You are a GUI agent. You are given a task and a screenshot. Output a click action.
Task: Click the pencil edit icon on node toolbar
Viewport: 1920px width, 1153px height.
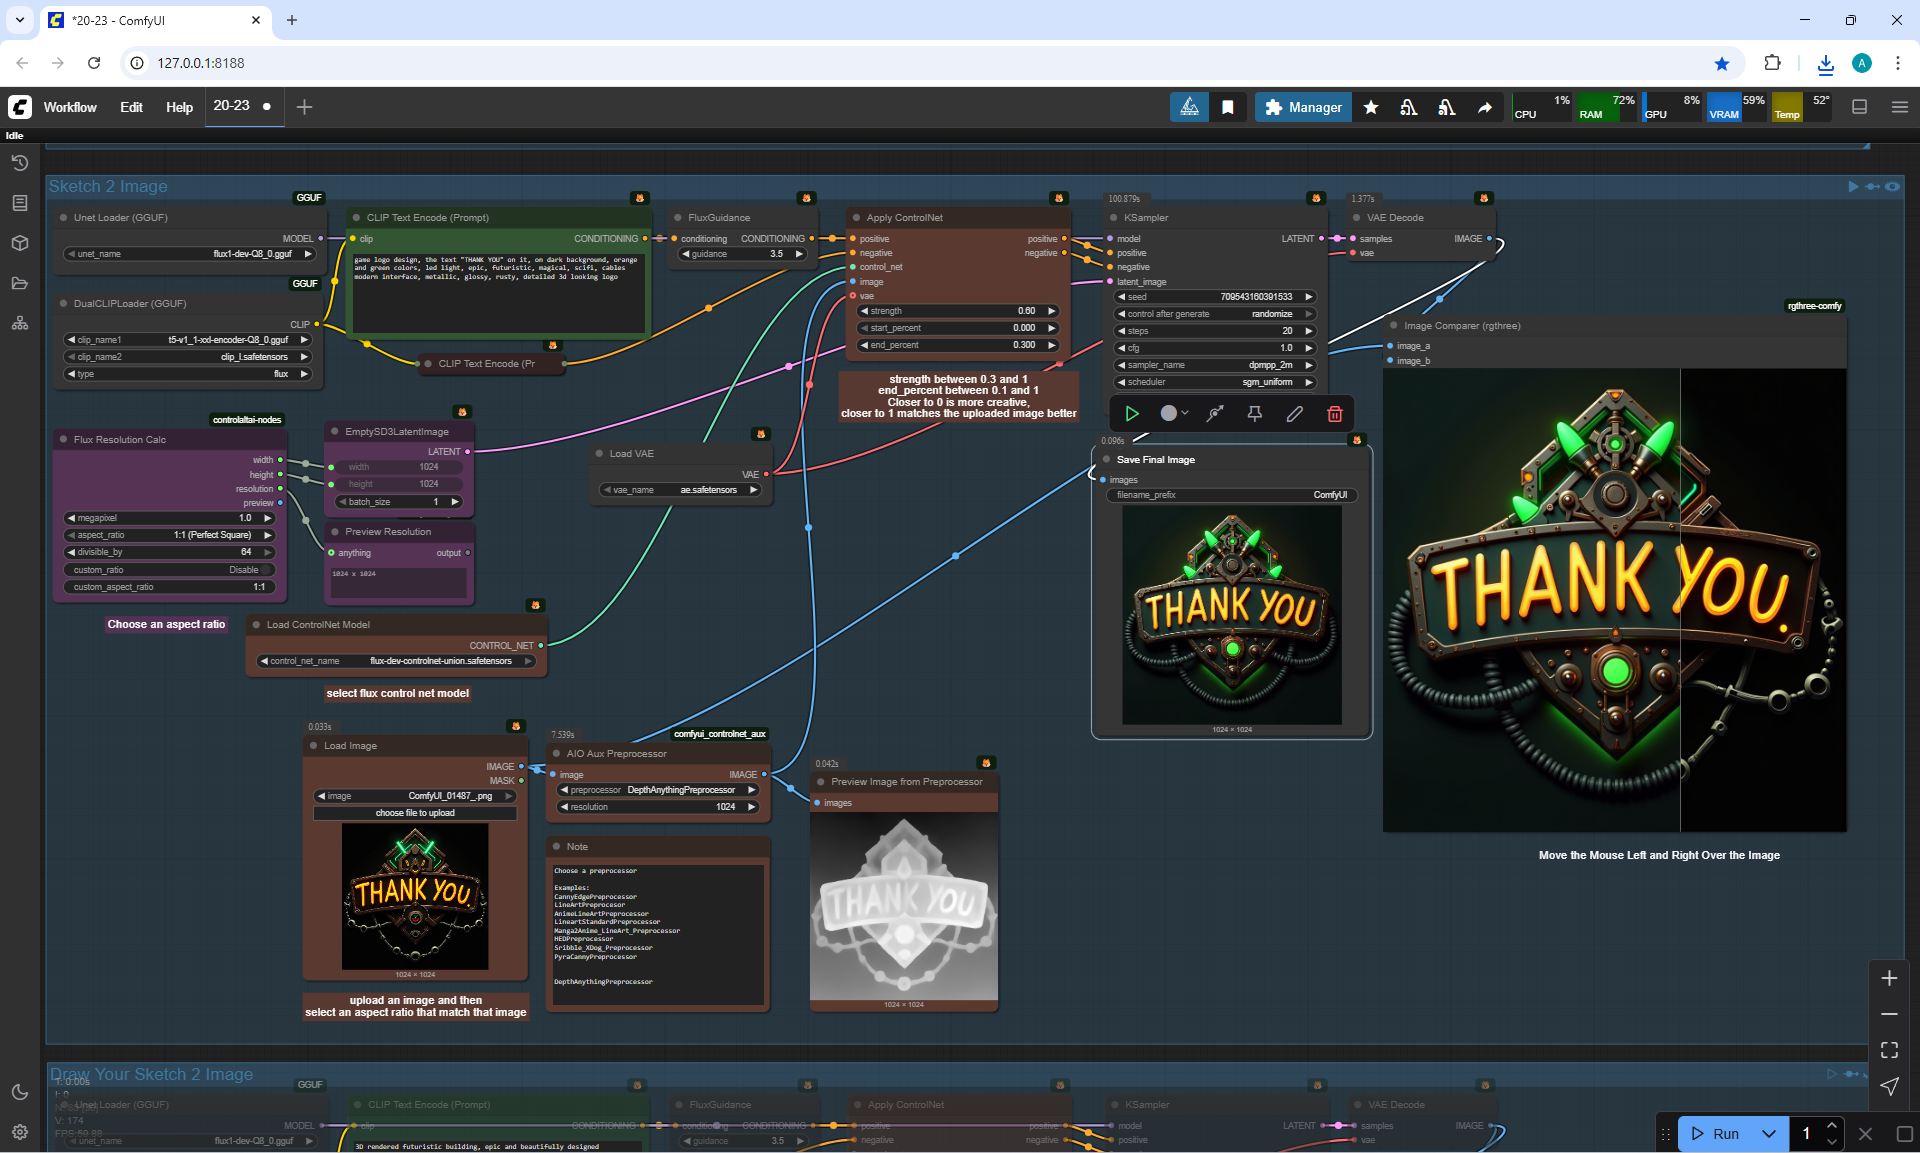pyautogui.click(x=1294, y=413)
